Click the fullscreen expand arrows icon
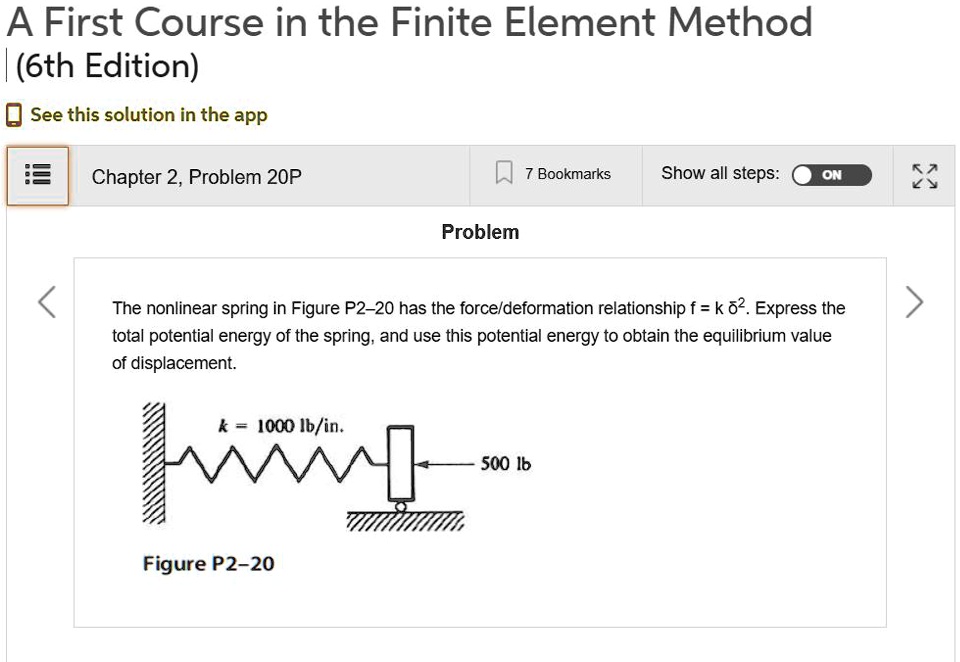Image resolution: width=960 pixels, height=662 pixels. coord(924,176)
